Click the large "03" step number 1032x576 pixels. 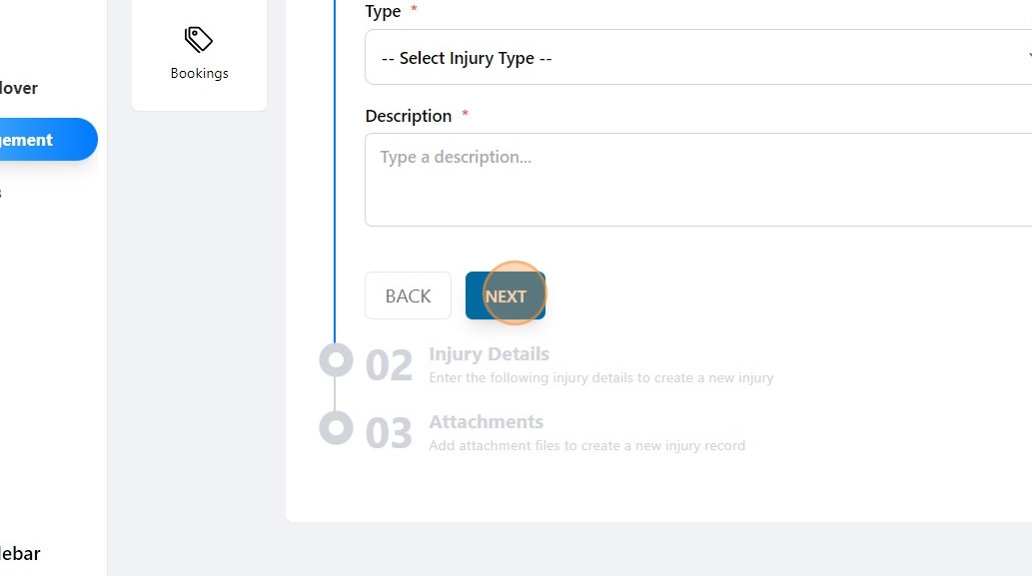point(389,434)
